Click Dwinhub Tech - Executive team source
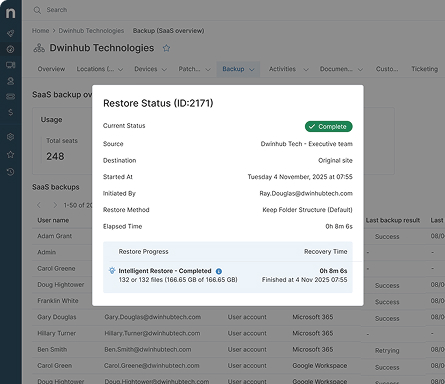This screenshot has height=384, width=445. coord(307,144)
